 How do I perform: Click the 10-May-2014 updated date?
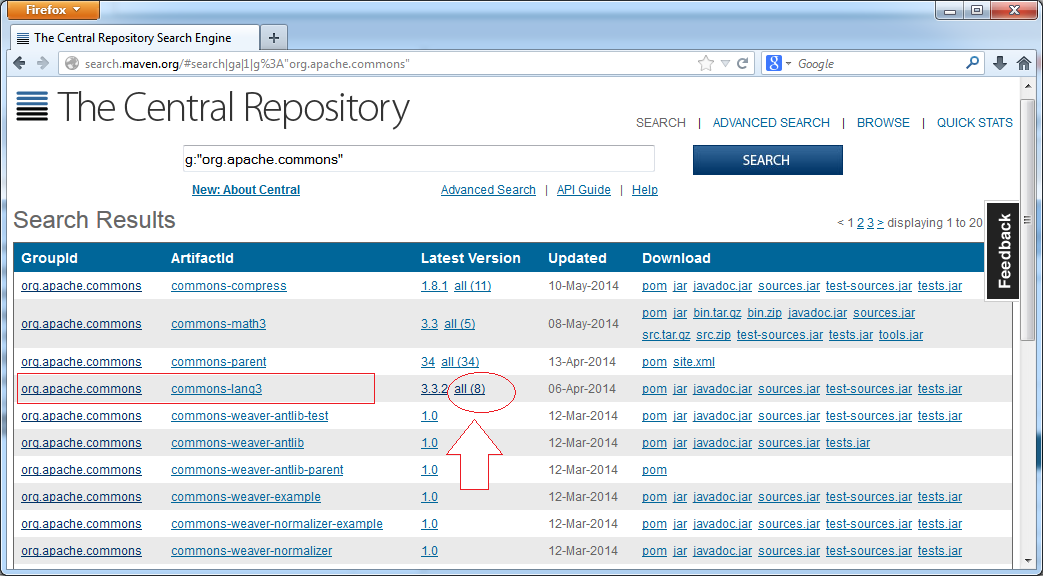[583, 286]
